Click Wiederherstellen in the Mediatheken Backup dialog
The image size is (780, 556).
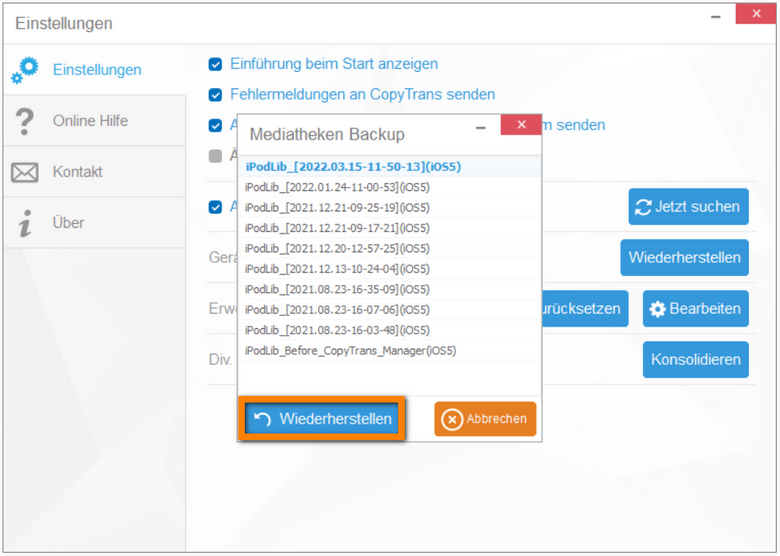[x=322, y=419]
